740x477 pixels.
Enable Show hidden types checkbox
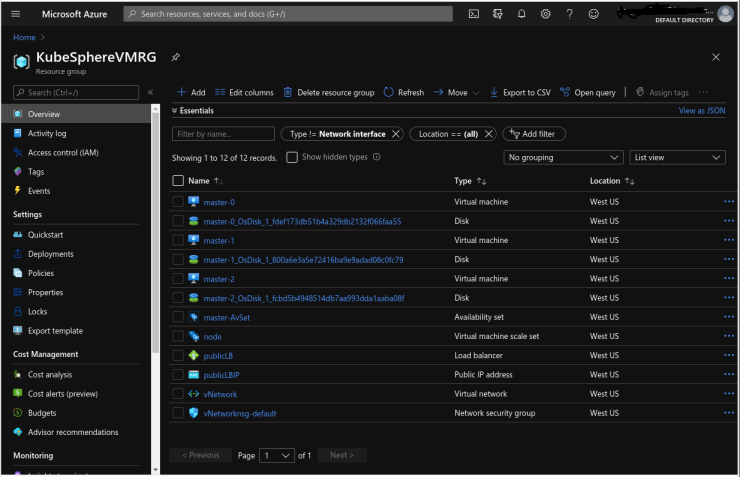coord(292,157)
